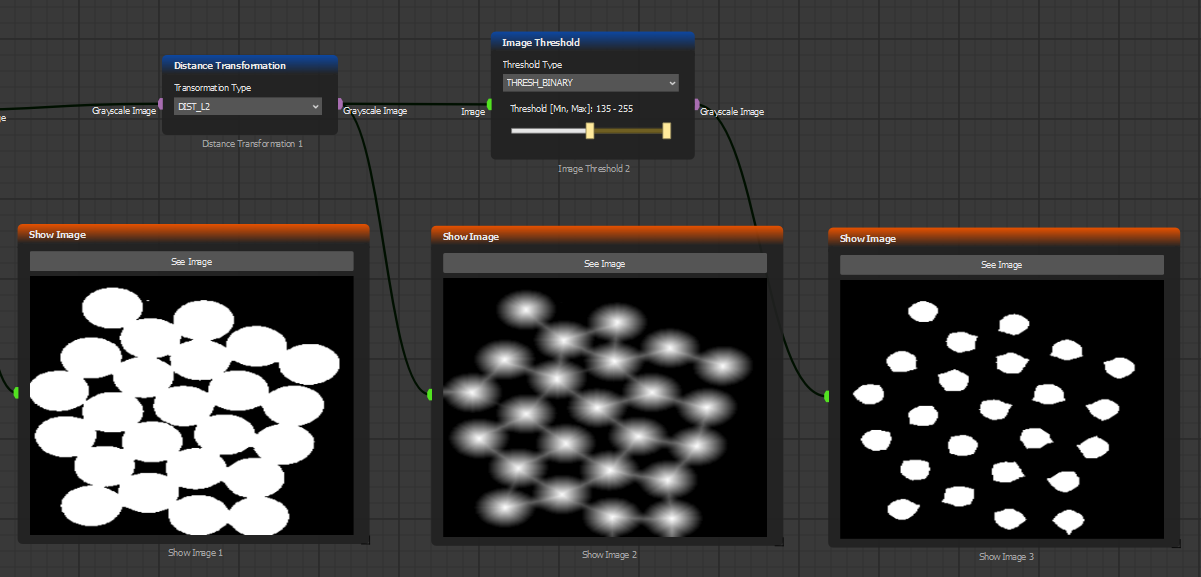Select Show Image 3 node's input port

[x=827, y=397]
